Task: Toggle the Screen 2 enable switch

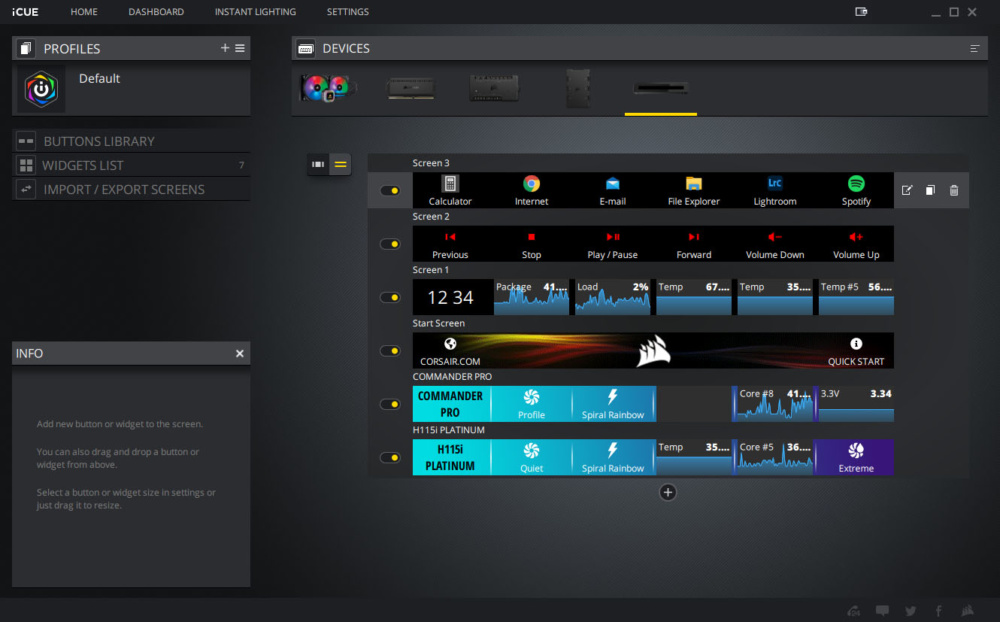Action: (x=390, y=244)
